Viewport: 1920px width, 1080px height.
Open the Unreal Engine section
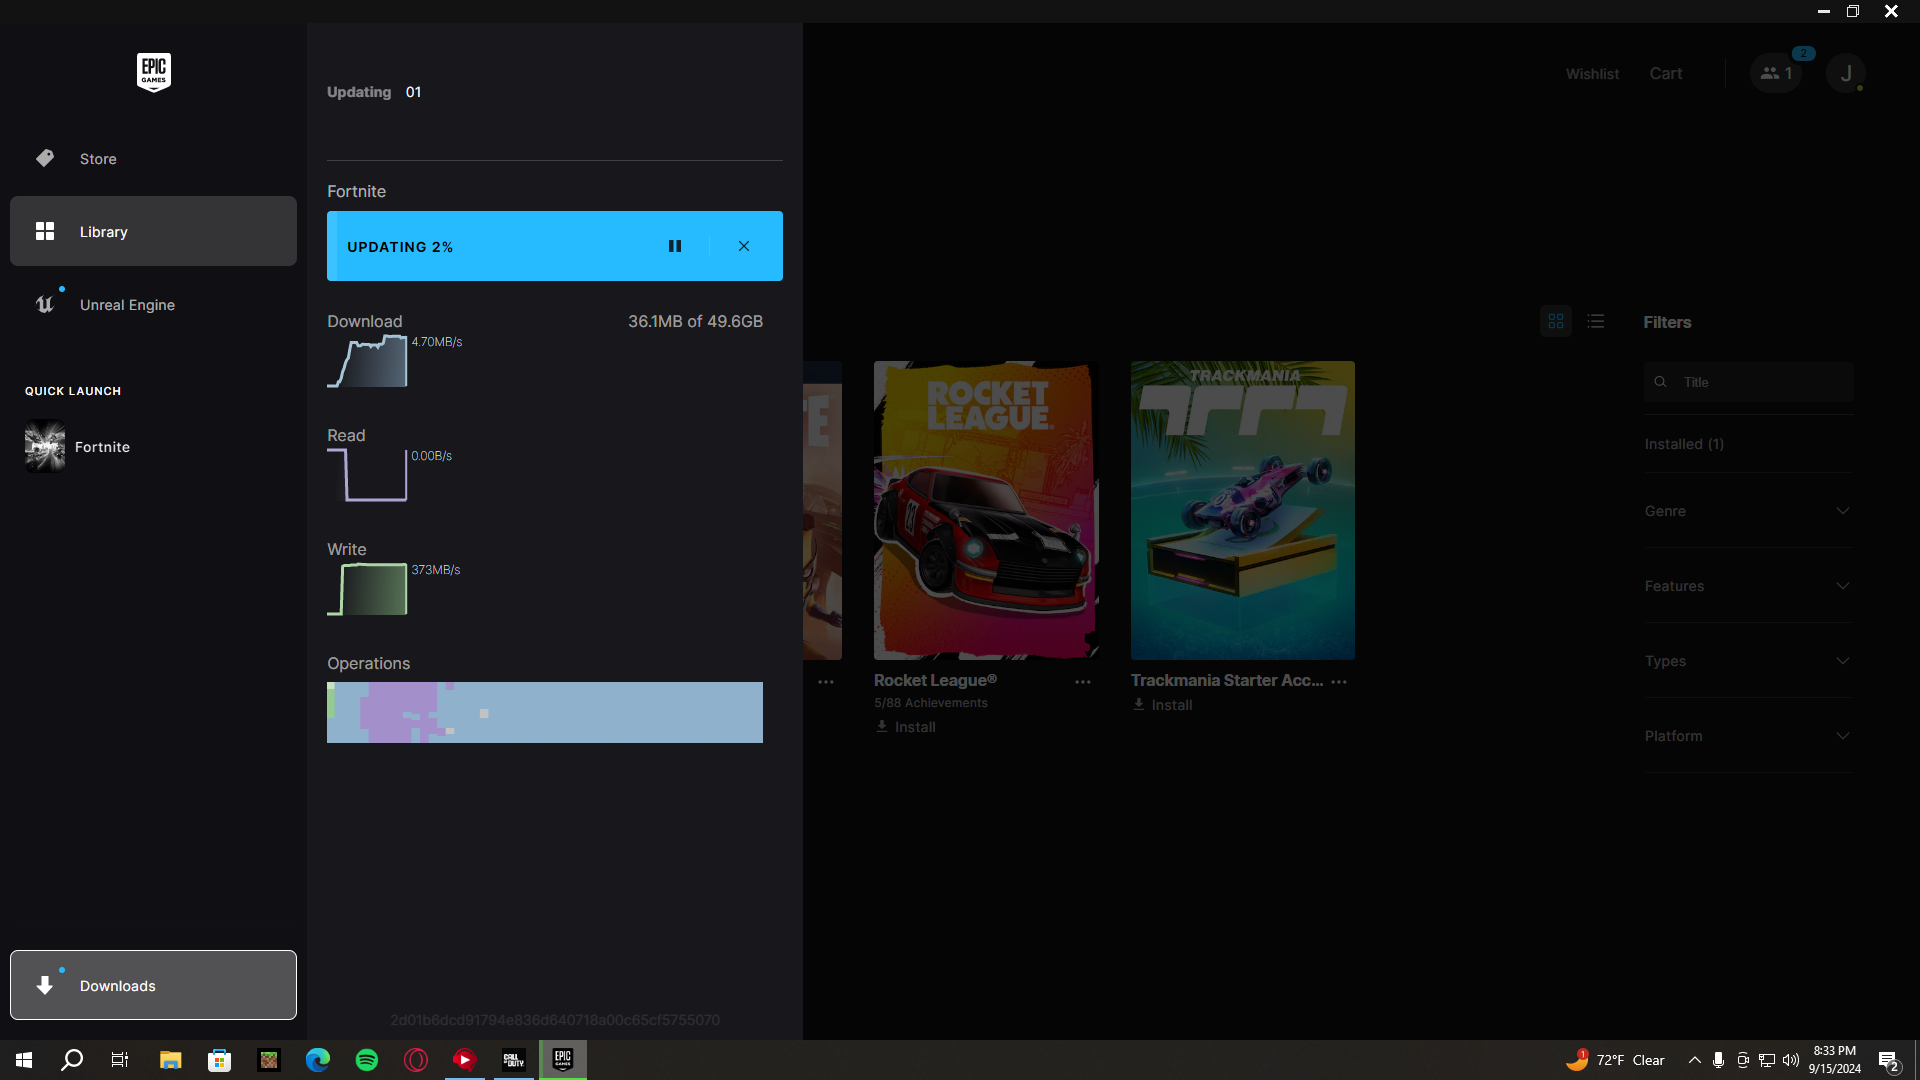(x=127, y=305)
